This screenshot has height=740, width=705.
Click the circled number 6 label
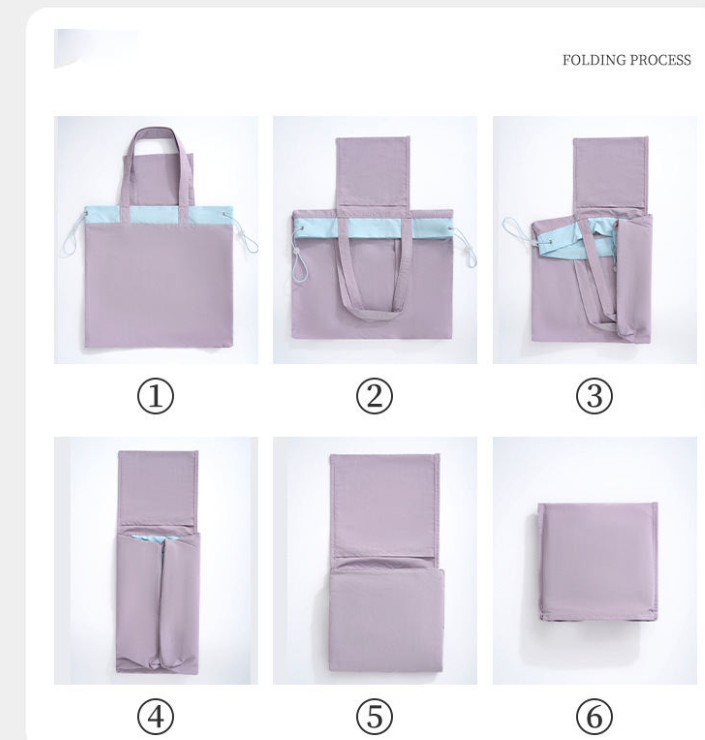595,717
